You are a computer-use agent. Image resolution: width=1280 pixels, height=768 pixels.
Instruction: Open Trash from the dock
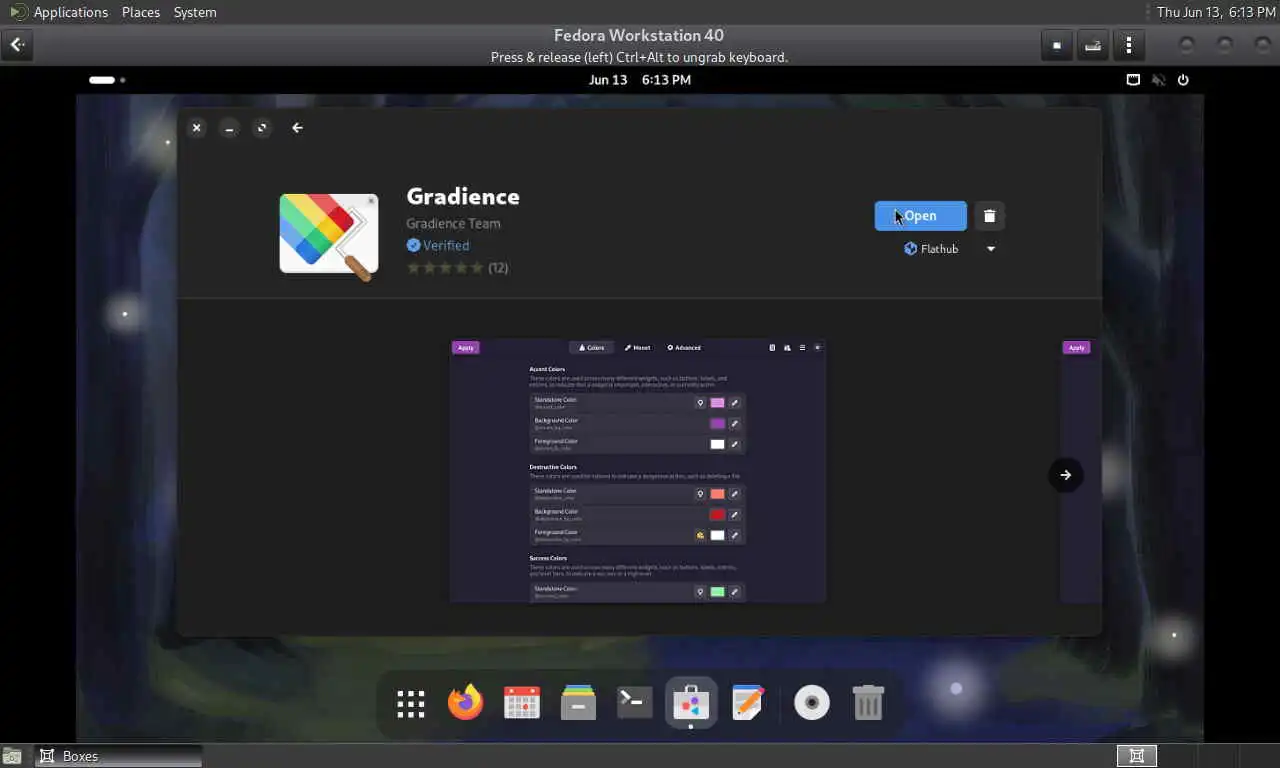click(x=868, y=703)
